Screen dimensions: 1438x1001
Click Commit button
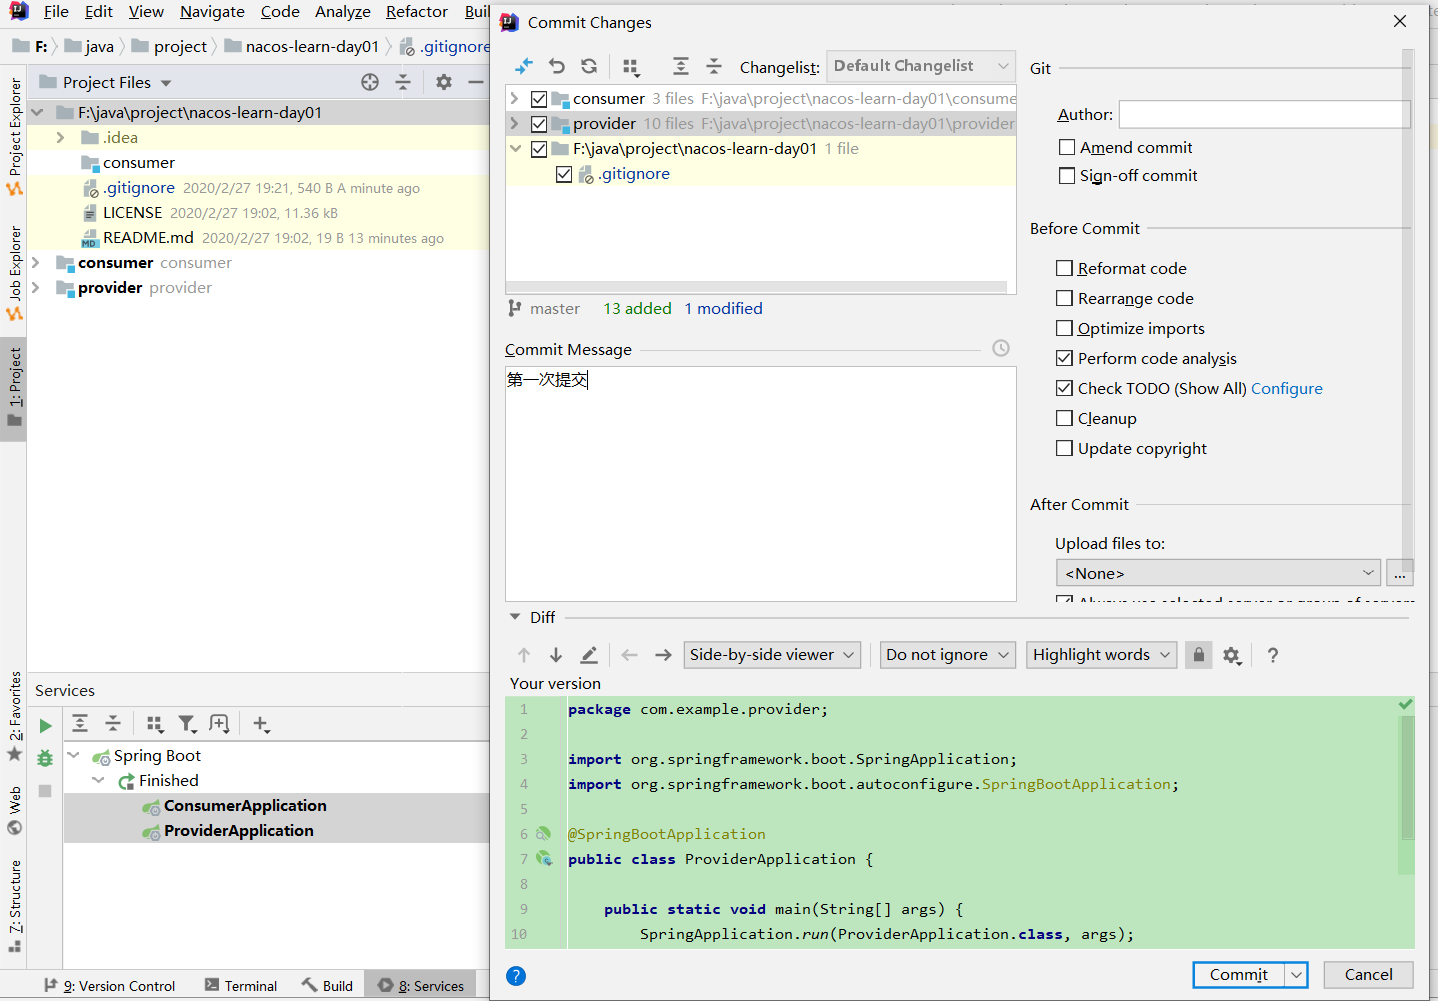pyautogui.click(x=1239, y=974)
